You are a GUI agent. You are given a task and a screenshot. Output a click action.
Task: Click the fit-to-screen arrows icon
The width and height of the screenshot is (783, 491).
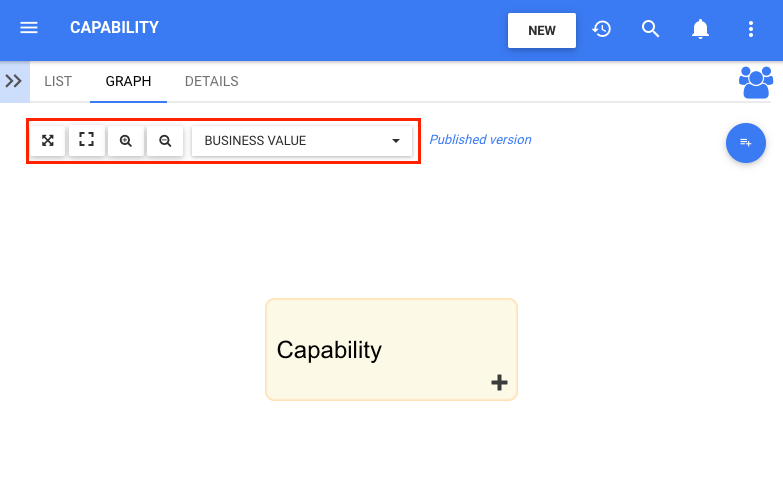point(47,141)
